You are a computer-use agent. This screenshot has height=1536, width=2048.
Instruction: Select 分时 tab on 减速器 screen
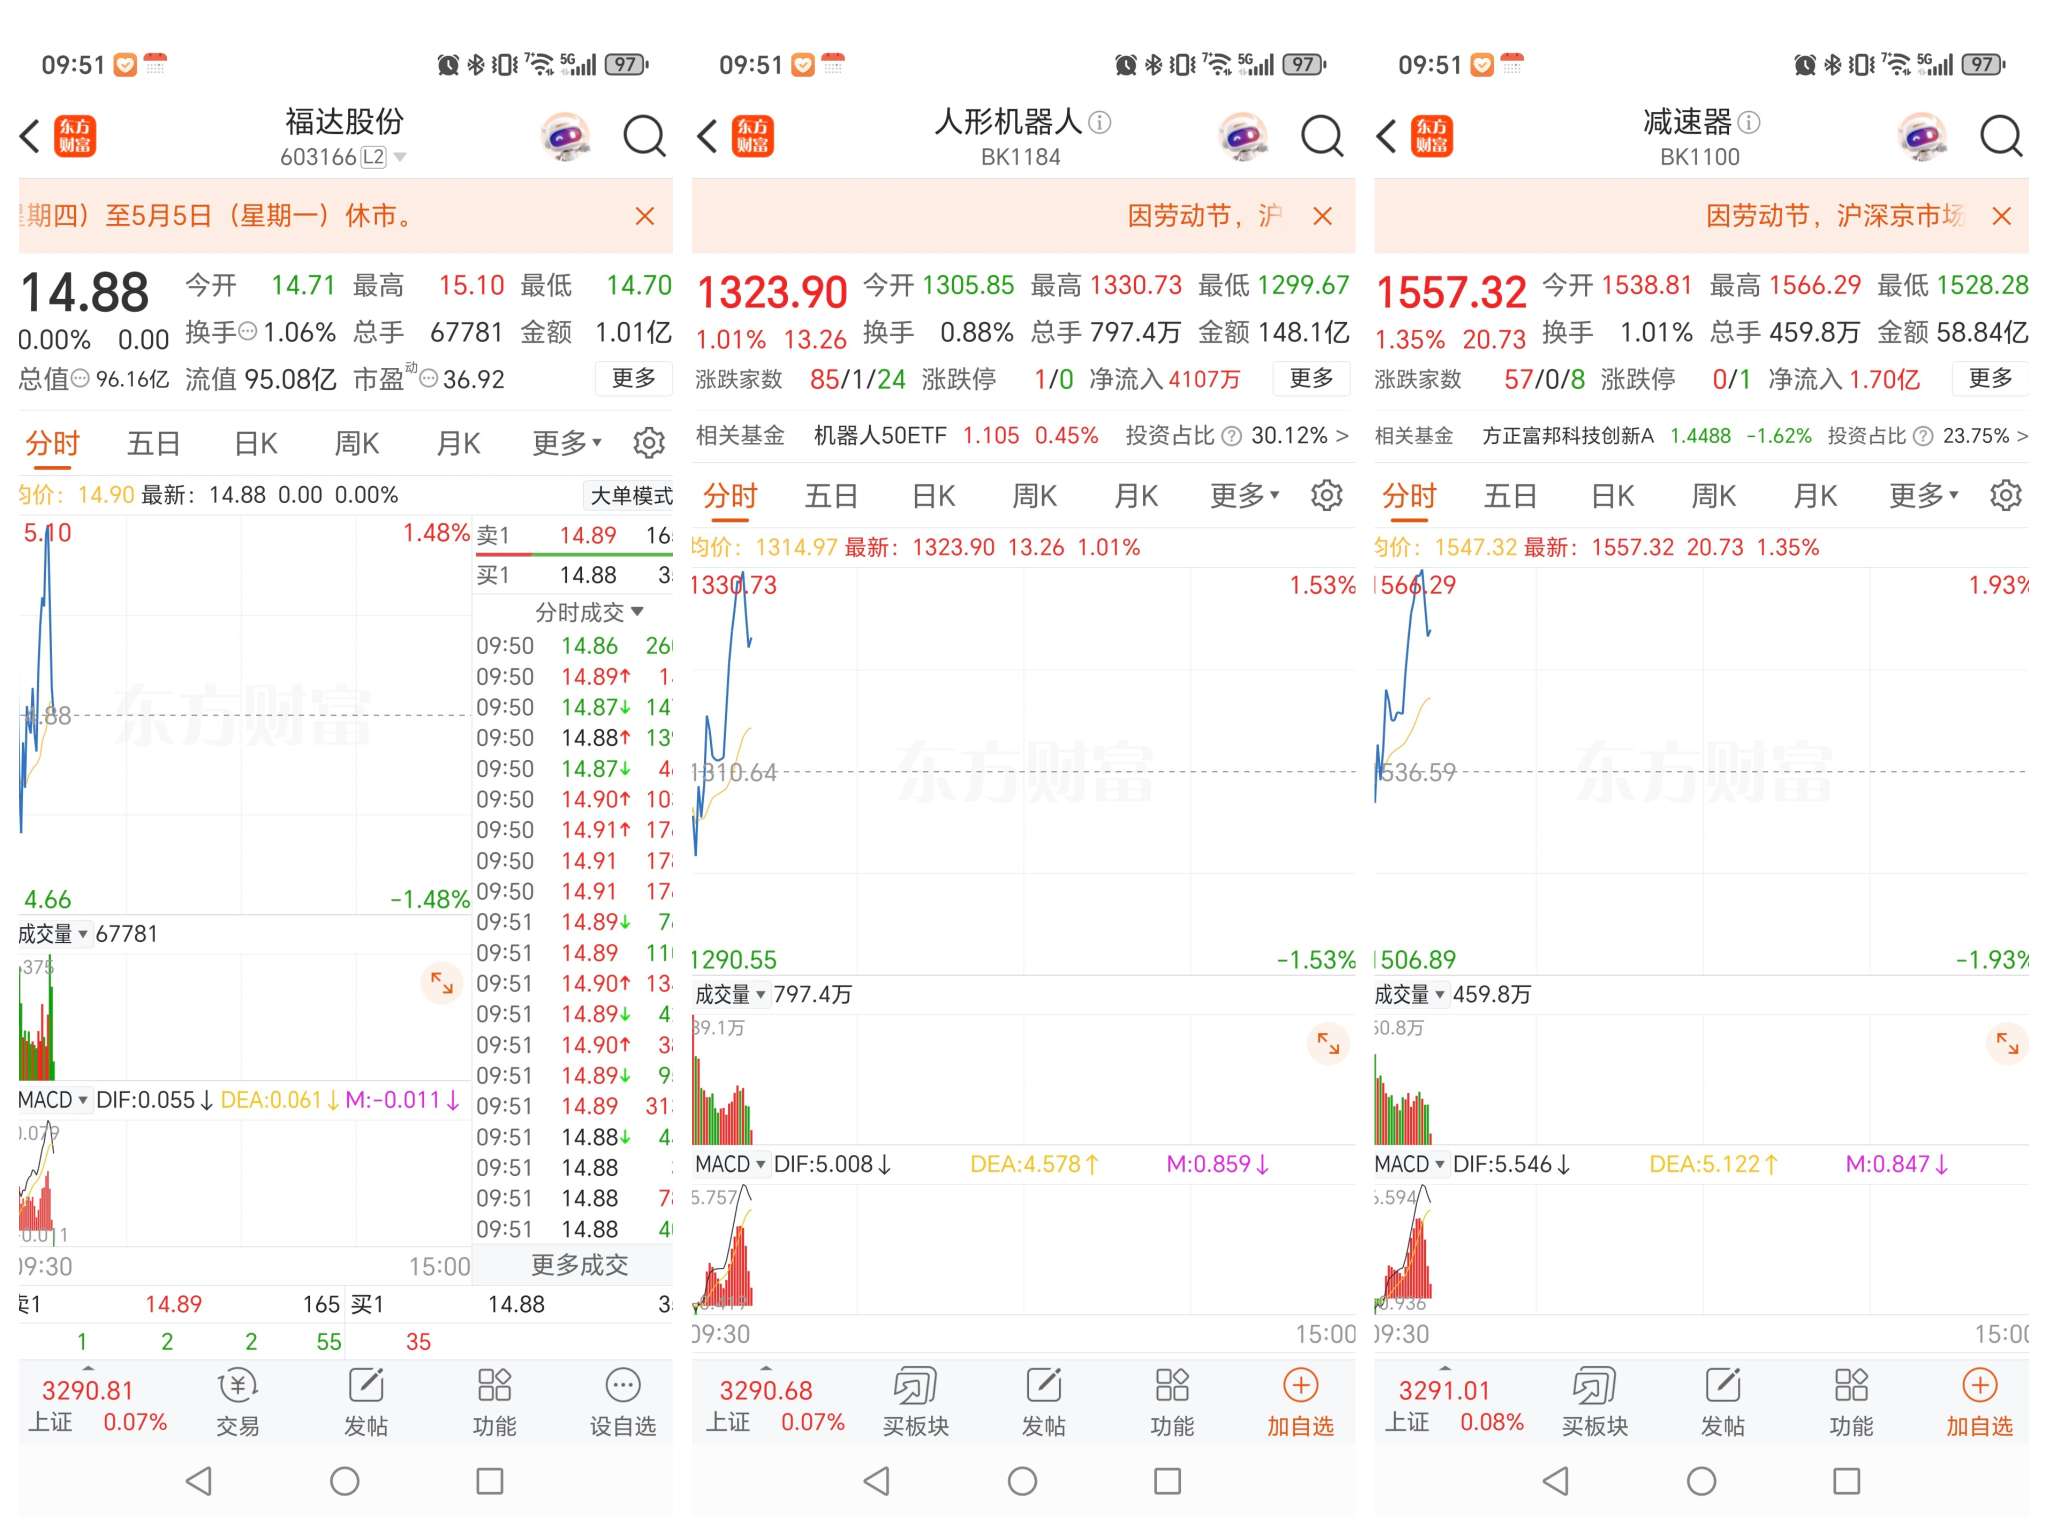click(1409, 495)
